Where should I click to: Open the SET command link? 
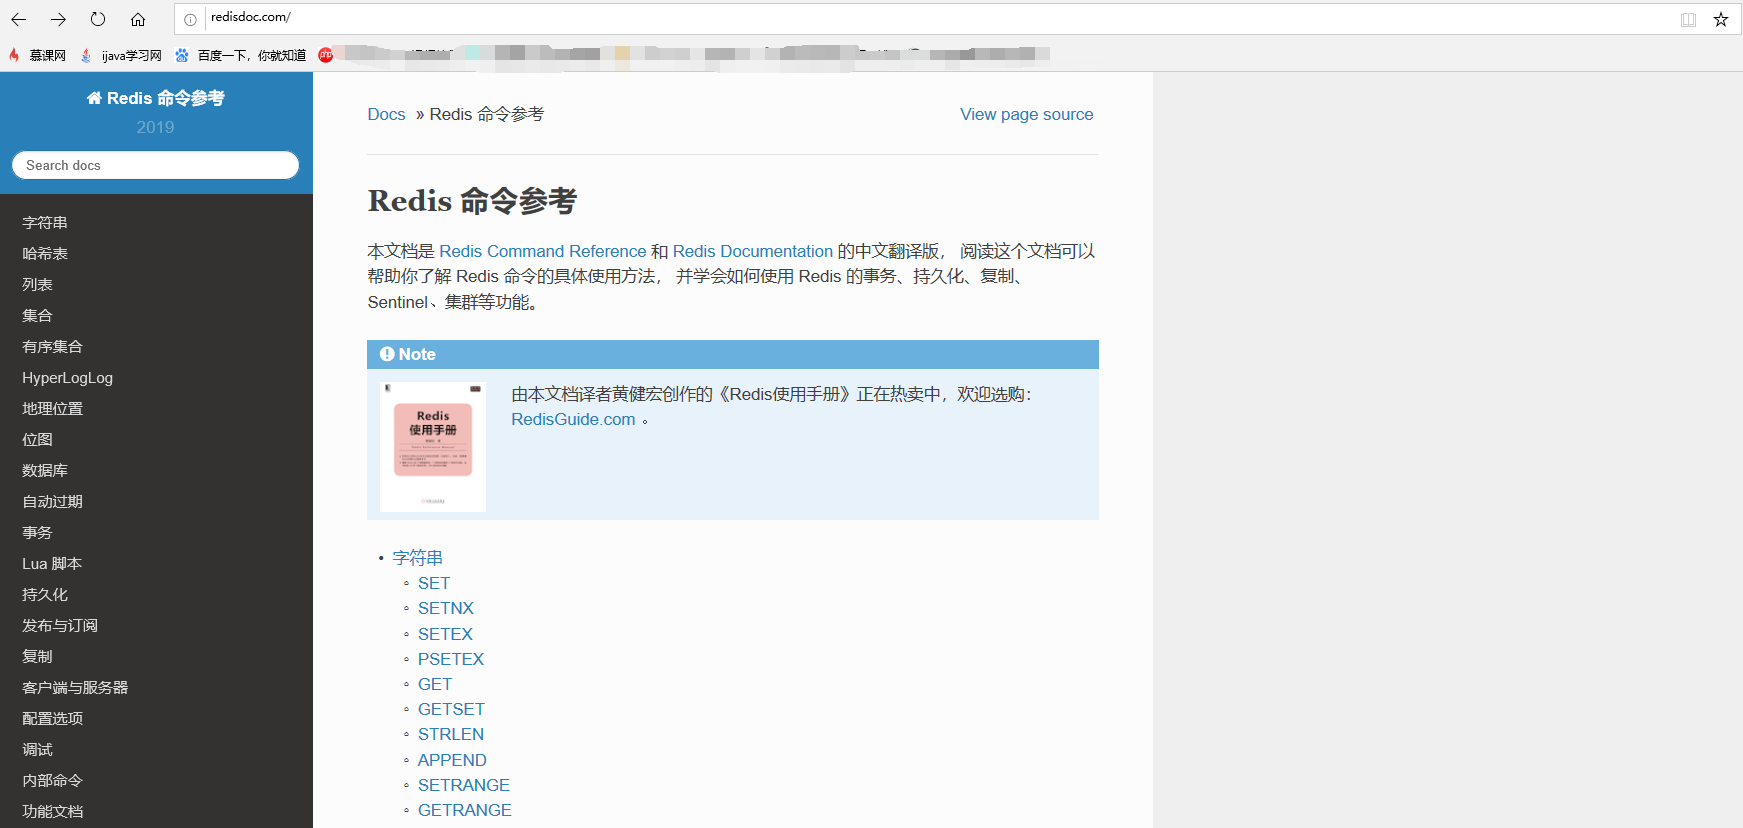pos(434,583)
